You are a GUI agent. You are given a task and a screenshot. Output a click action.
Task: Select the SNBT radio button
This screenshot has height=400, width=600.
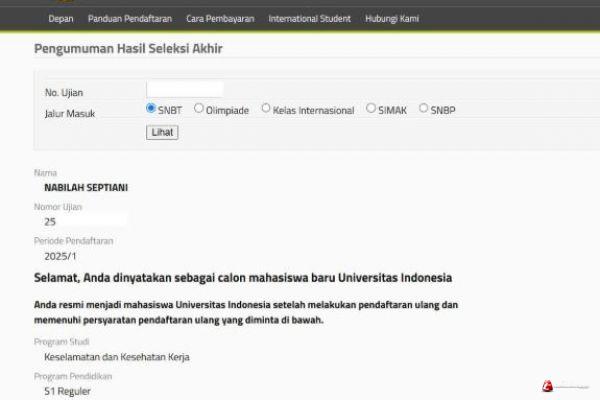pos(151,109)
